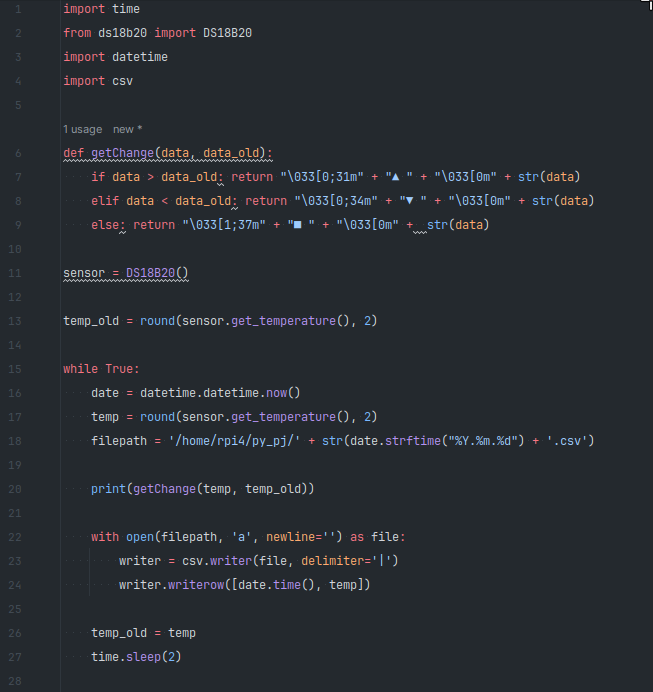Click the time.sleep(2) call
Image resolution: width=653 pixels, height=692 pixels.
click(135, 657)
